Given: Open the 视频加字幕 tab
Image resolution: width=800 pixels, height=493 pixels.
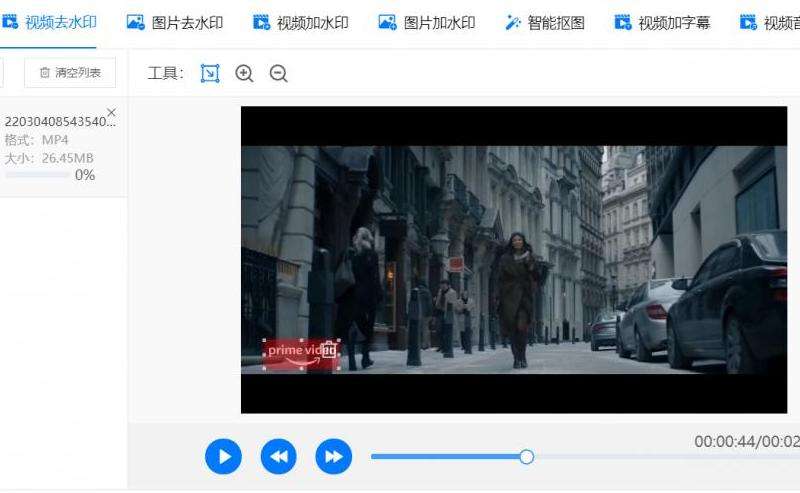Looking at the screenshot, I should click(x=663, y=23).
